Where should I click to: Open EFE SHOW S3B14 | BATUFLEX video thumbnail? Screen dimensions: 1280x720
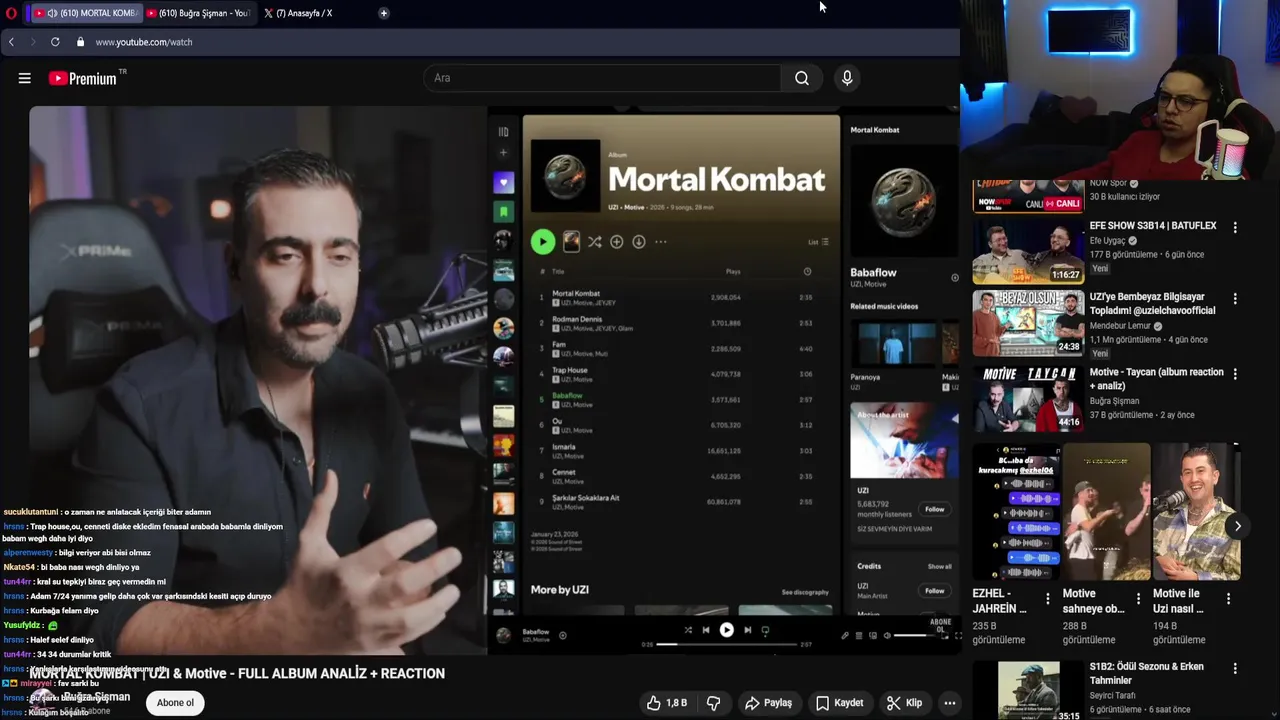point(1028,251)
